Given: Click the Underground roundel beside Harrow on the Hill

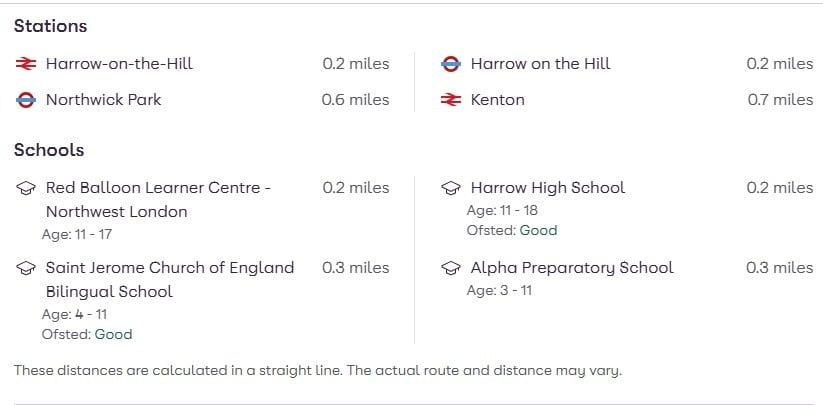Looking at the screenshot, I should (x=451, y=64).
